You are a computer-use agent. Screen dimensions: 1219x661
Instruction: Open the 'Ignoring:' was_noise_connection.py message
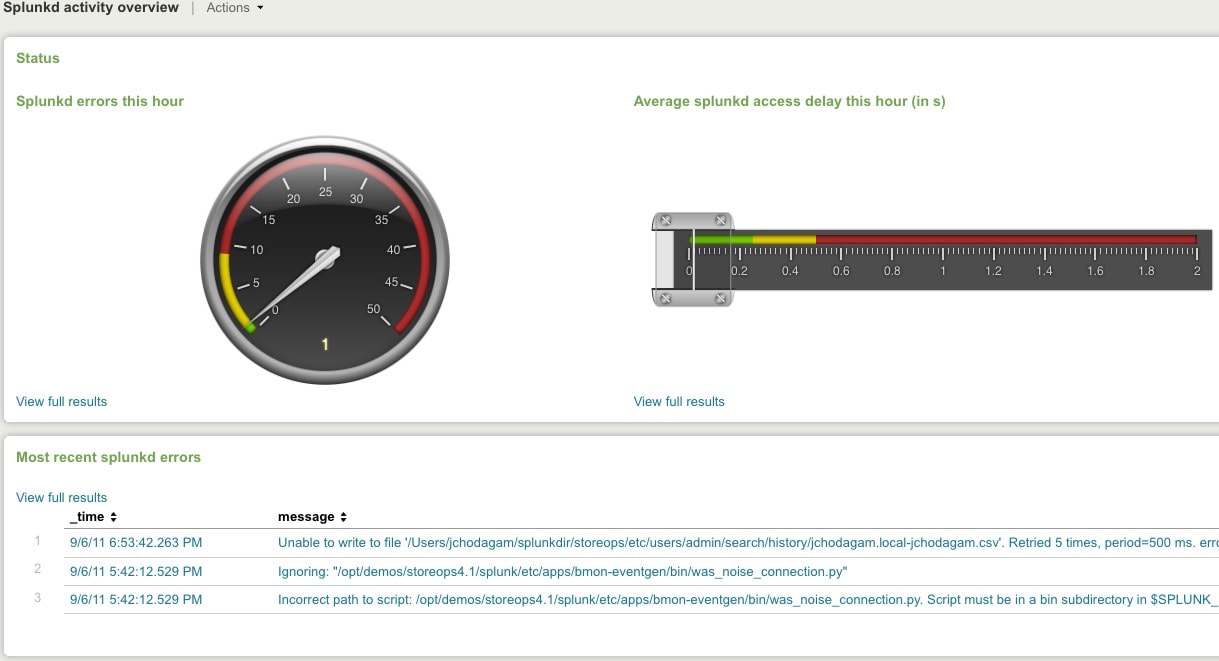562,571
